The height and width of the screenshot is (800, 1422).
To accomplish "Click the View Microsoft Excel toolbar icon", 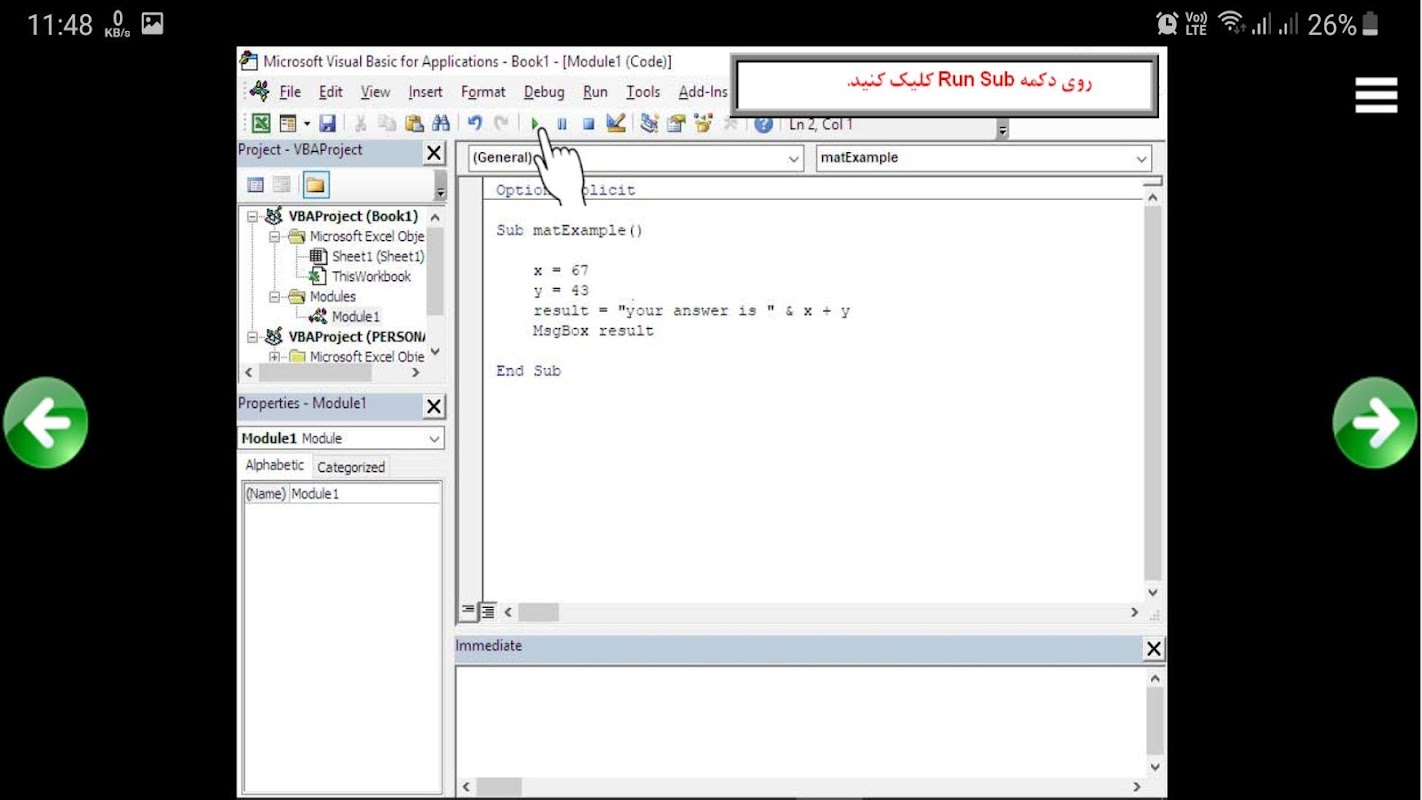I will click(x=261, y=124).
